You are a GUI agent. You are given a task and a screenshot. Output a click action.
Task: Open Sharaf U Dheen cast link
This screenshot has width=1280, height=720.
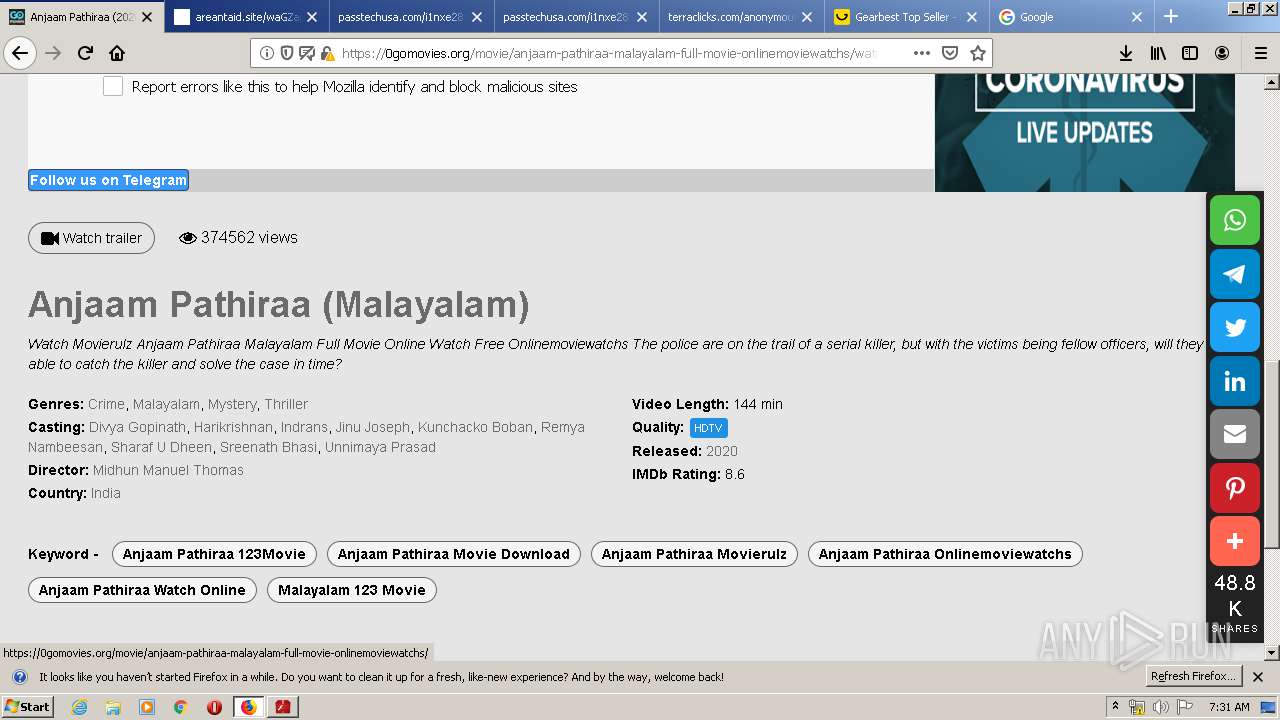tap(161, 447)
